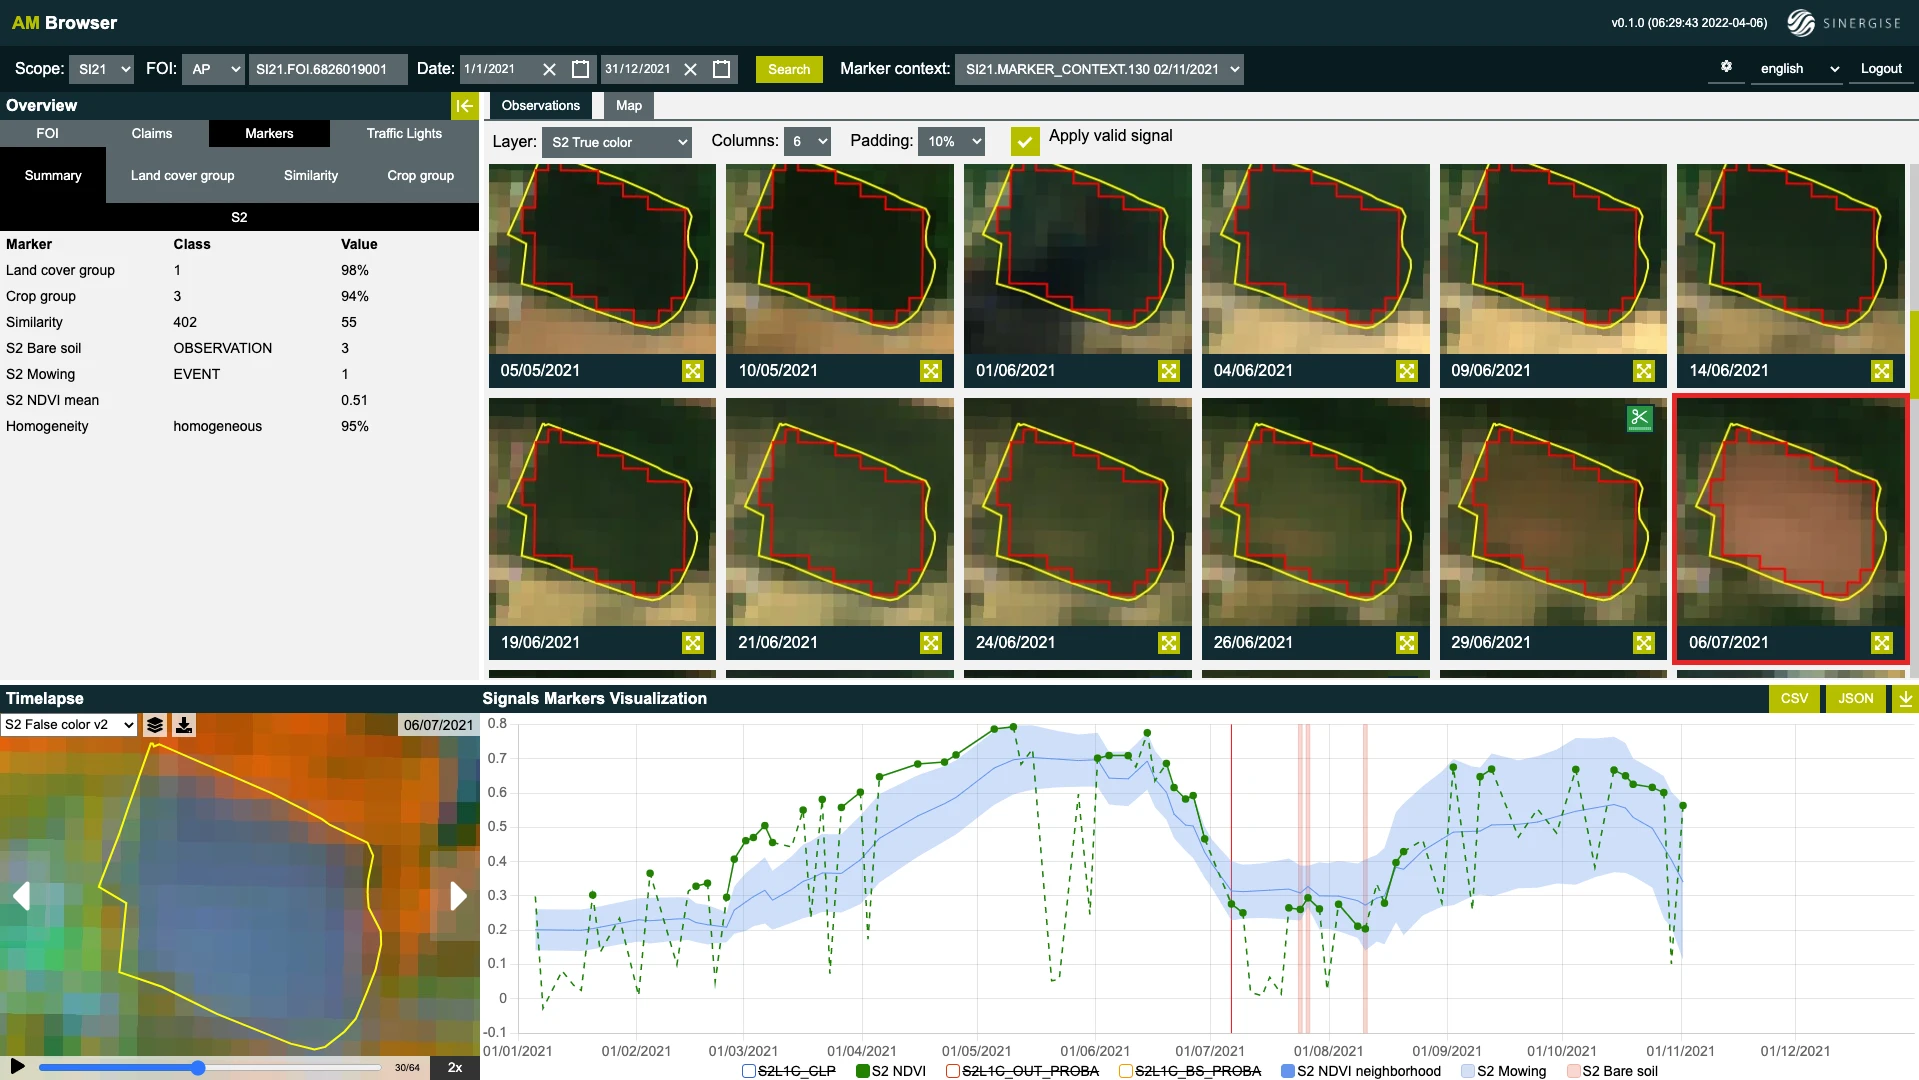Clear the end date 31/12/2021

tap(690, 69)
